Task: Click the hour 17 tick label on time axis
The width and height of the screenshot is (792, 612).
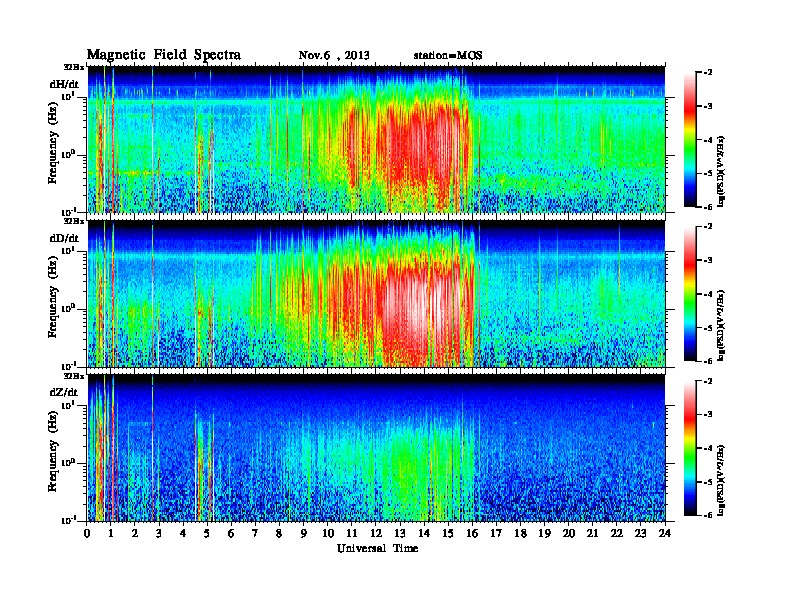Action: tap(497, 533)
